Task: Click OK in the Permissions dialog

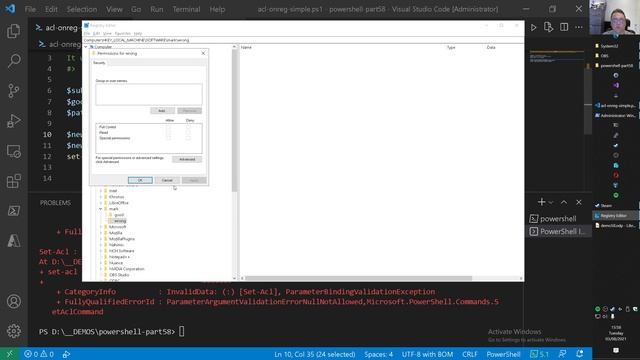Action: [140, 180]
